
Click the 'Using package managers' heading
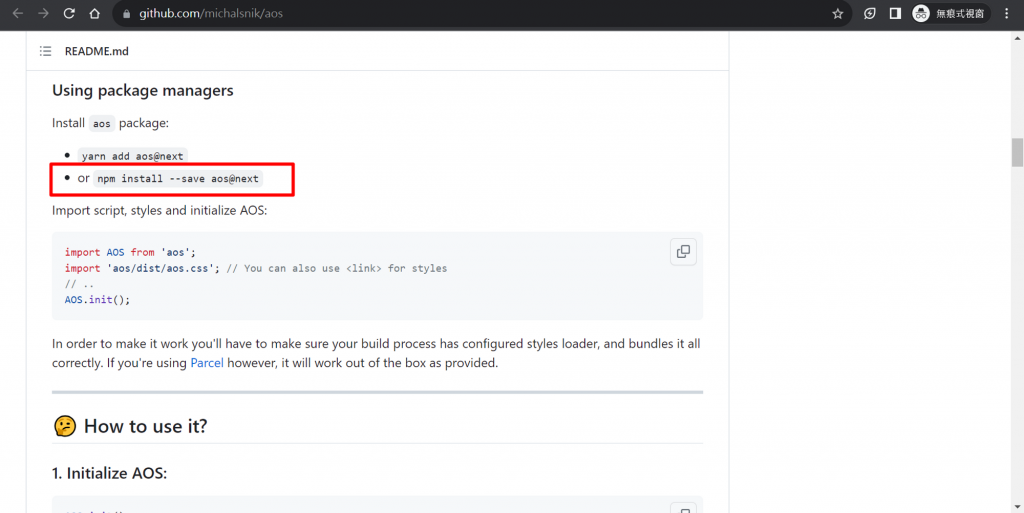[x=142, y=90]
